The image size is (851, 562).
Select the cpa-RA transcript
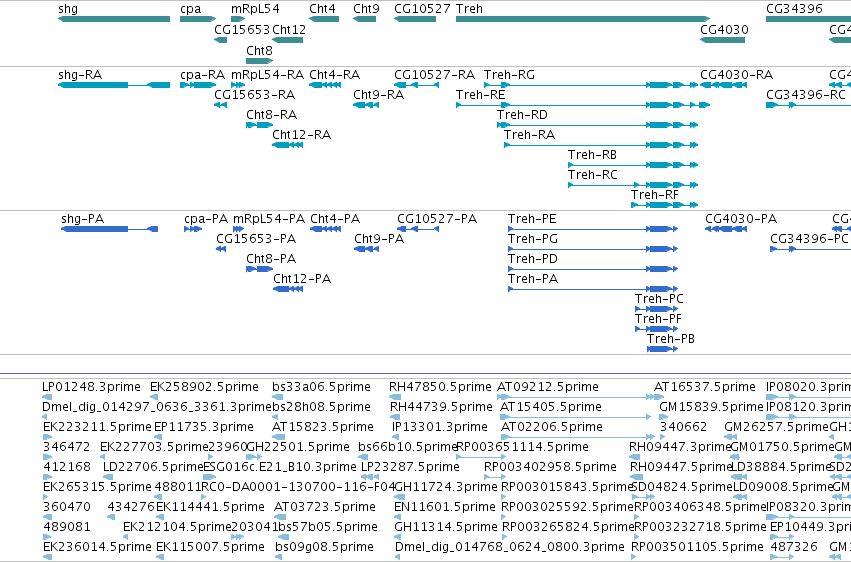click(198, 85)
